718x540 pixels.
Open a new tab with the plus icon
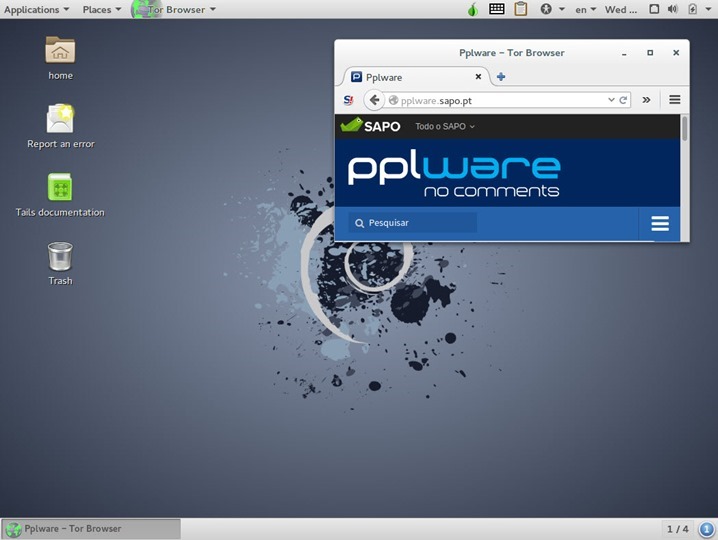(x=501, y=77)
